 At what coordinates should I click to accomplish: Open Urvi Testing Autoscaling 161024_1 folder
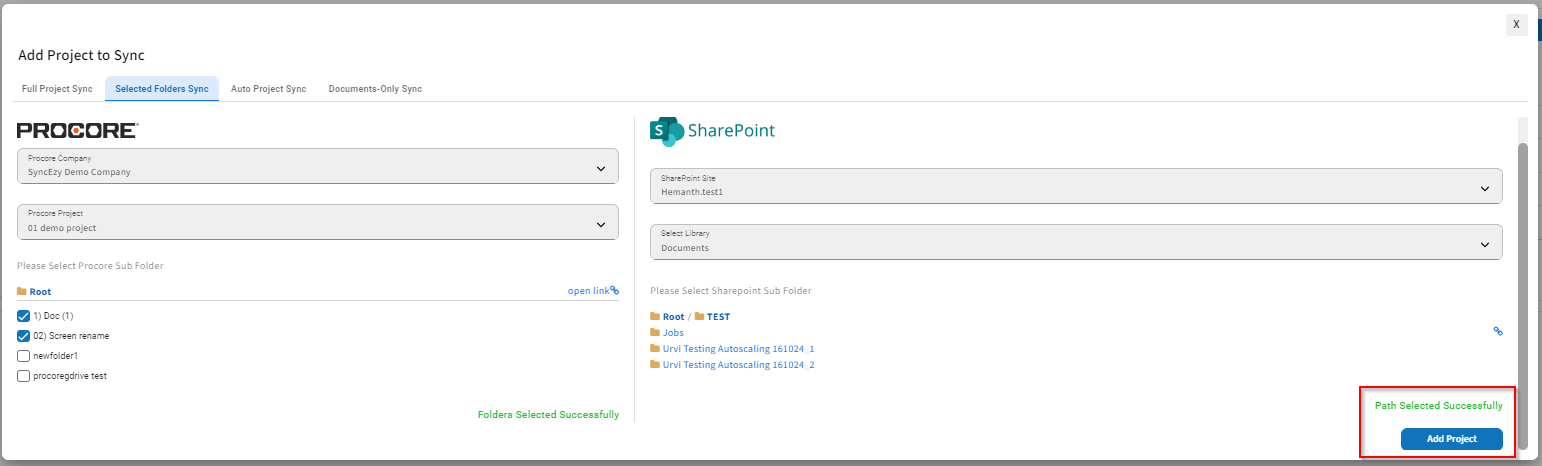coord(738,349)
